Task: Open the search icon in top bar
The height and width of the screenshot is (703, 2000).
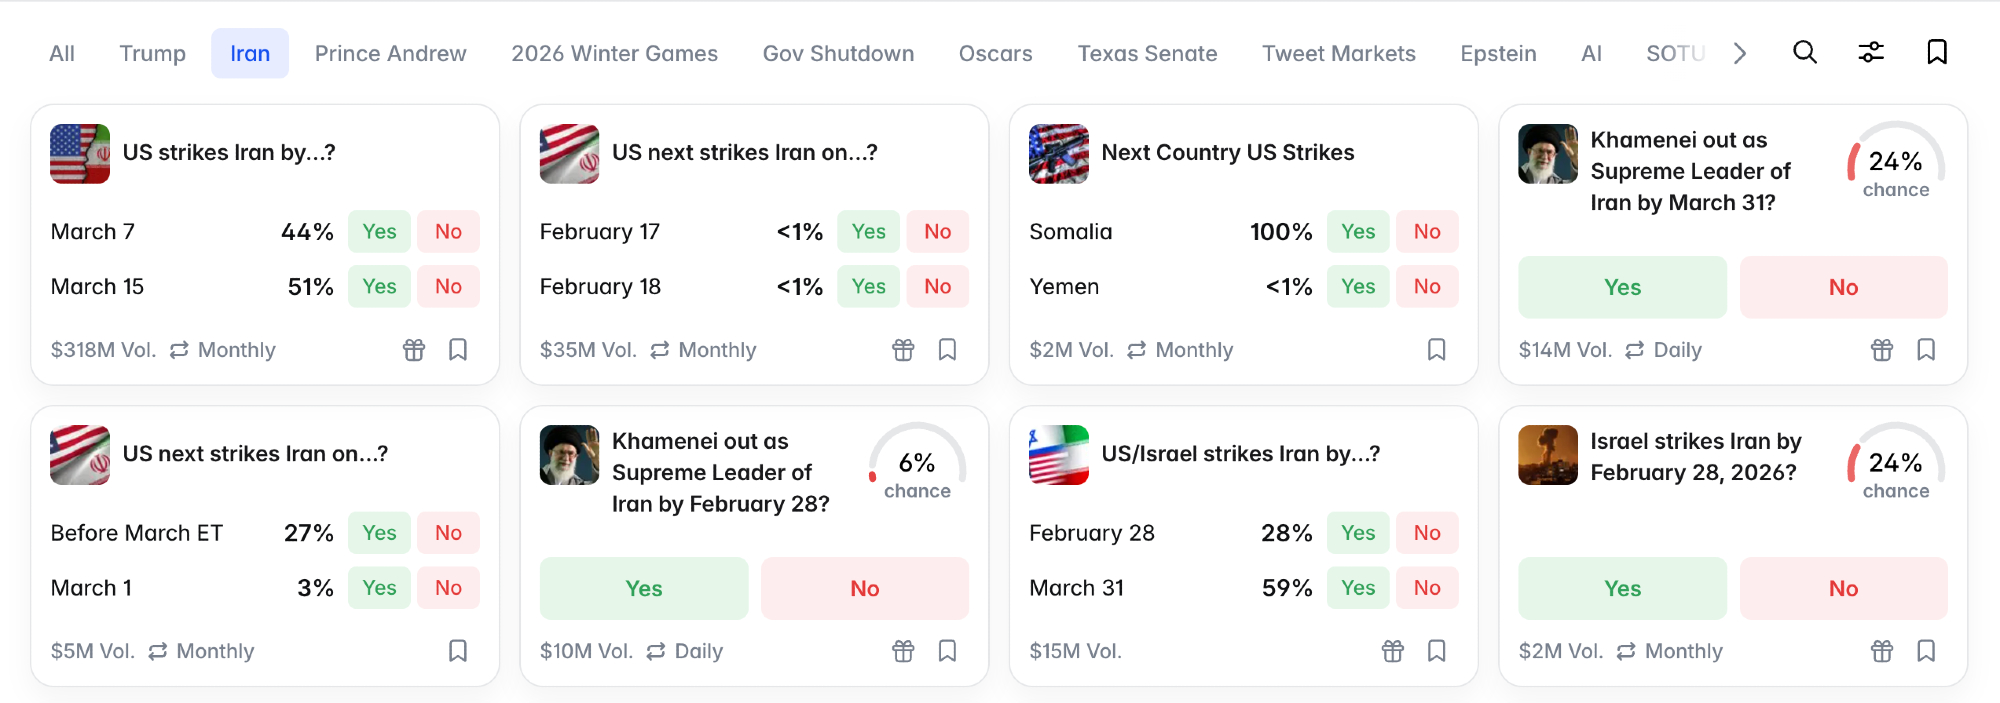Action: coord(1804,52)
